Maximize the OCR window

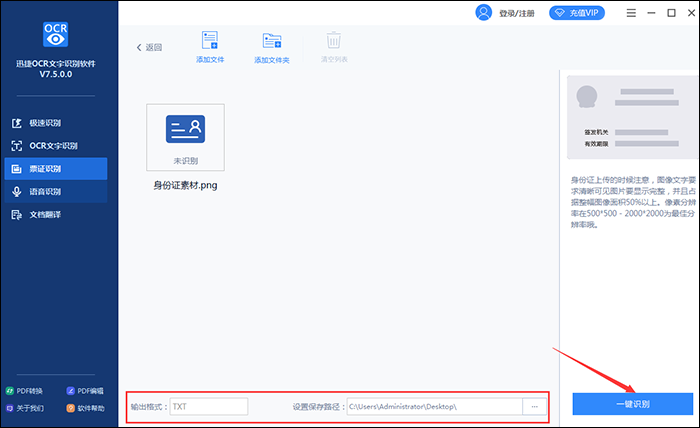[671, 13]
